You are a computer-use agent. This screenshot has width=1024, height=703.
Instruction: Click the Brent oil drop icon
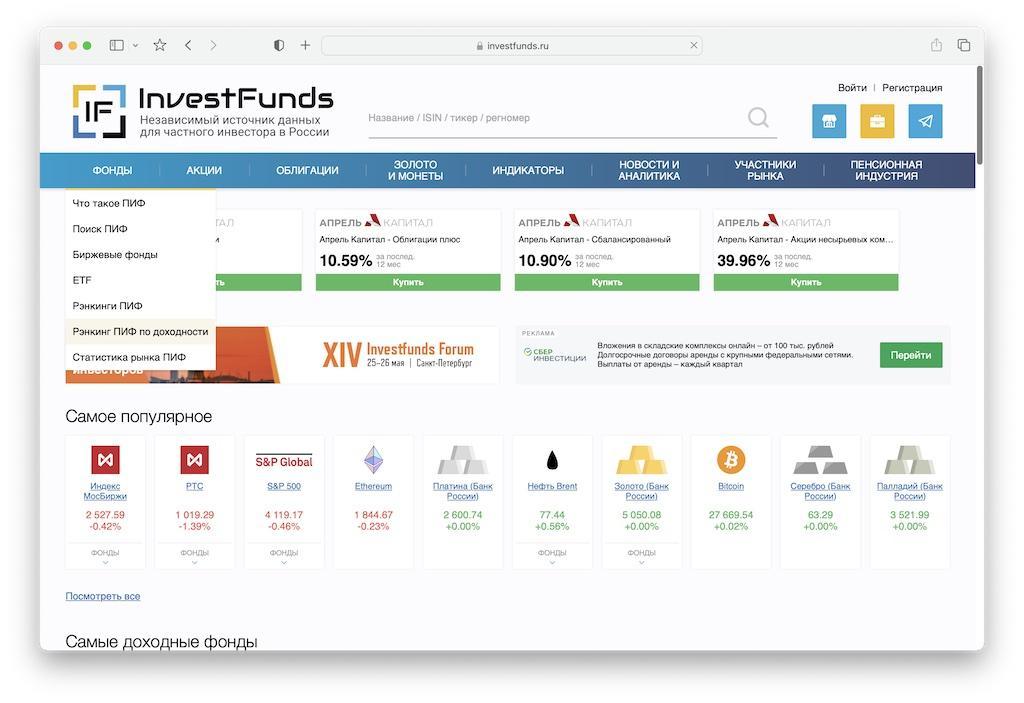tap(552, 460)
